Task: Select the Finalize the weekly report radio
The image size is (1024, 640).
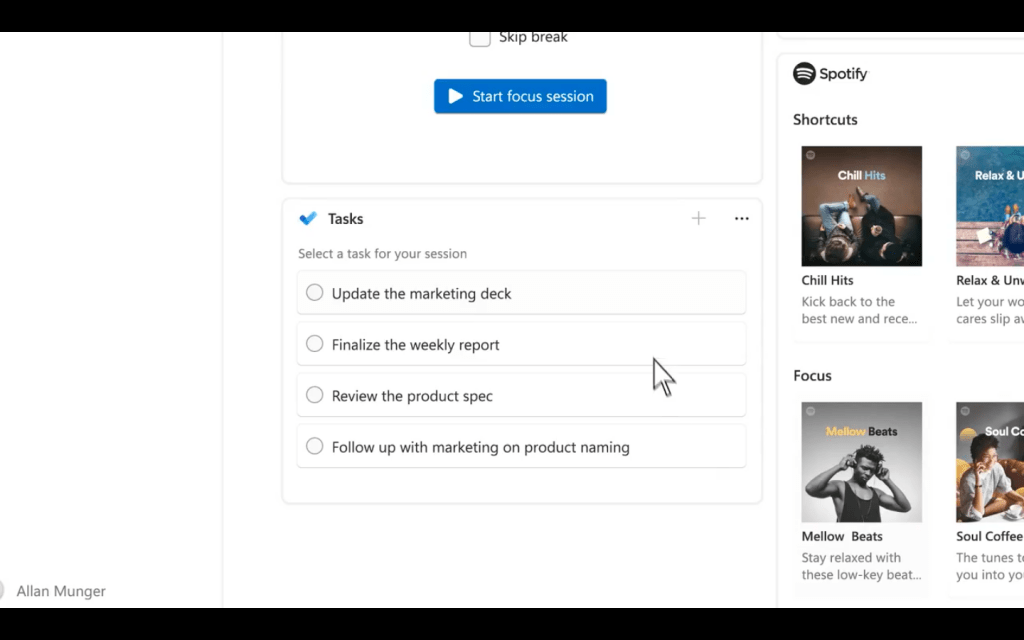Action: coord(314,344)
